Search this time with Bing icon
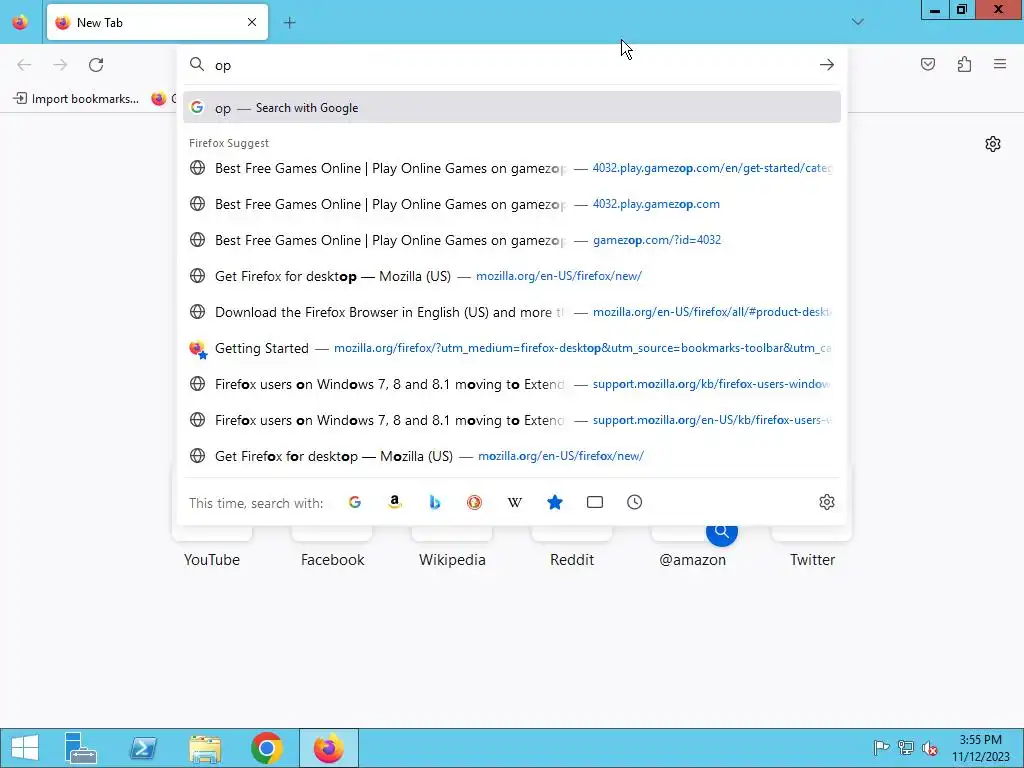Viewport: 1024px width, 768px height. [x=435, y=502]
